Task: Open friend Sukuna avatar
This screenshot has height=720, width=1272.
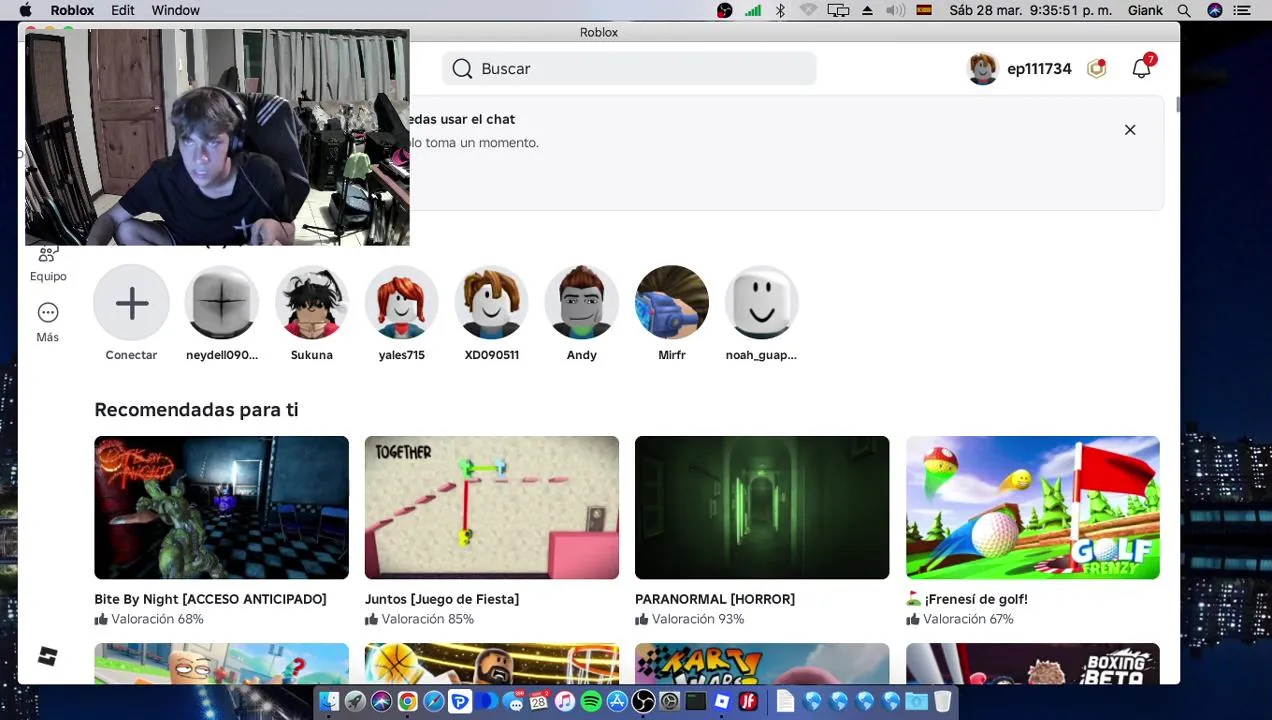Action: (x=311, y=303)
